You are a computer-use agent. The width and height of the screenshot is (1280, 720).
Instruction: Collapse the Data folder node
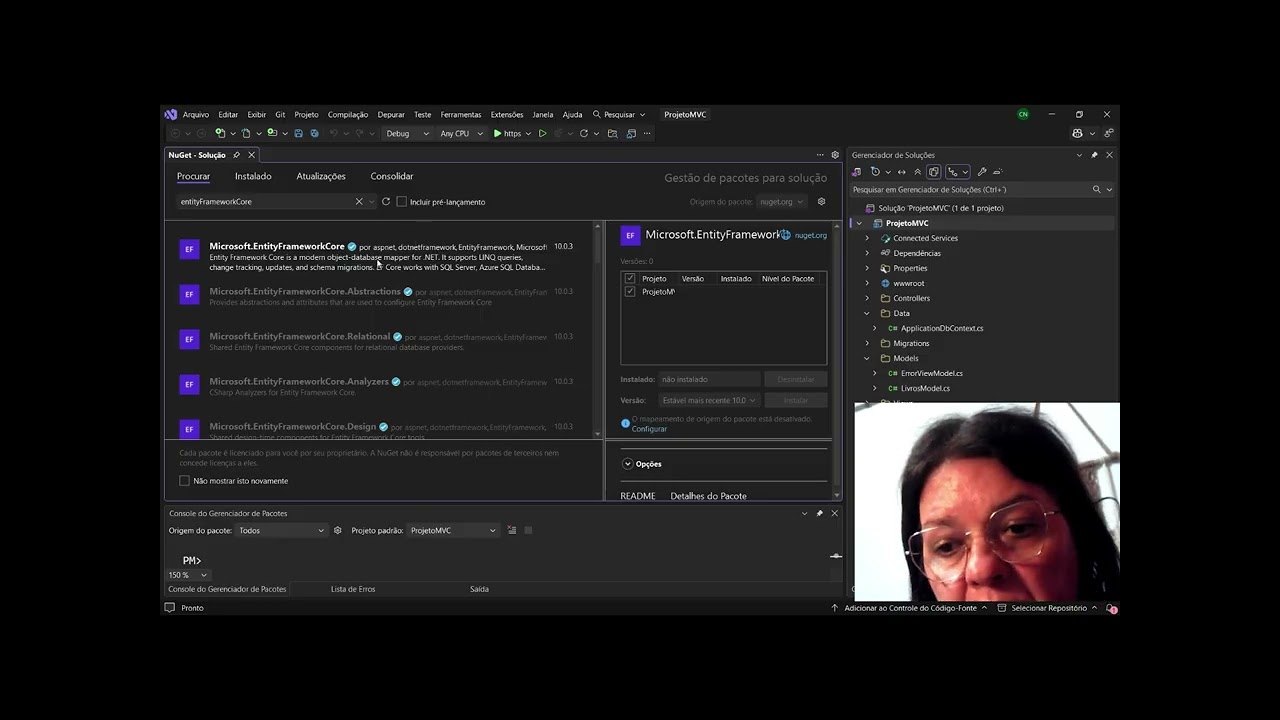867,313
